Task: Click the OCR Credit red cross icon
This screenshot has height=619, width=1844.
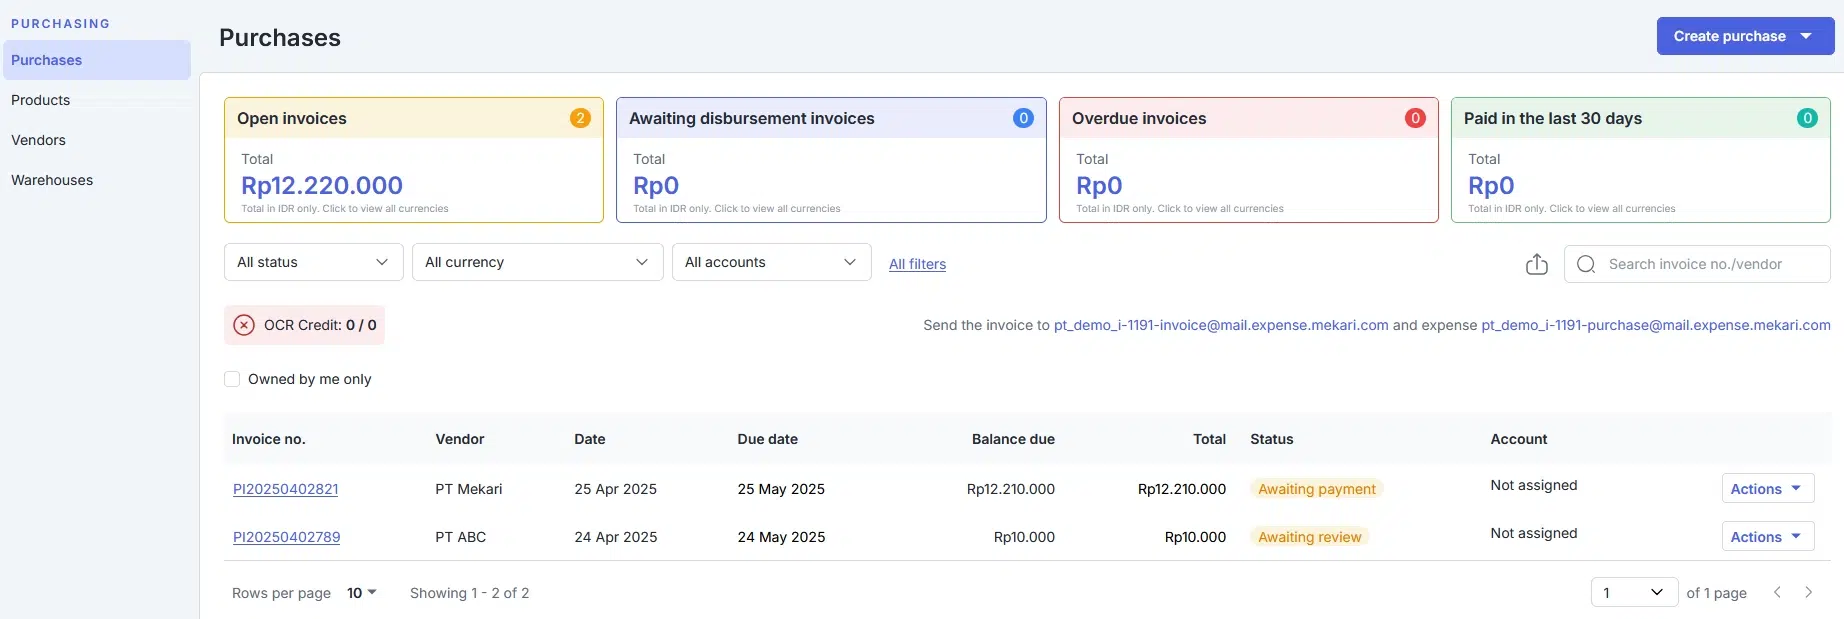Action: 244,325
